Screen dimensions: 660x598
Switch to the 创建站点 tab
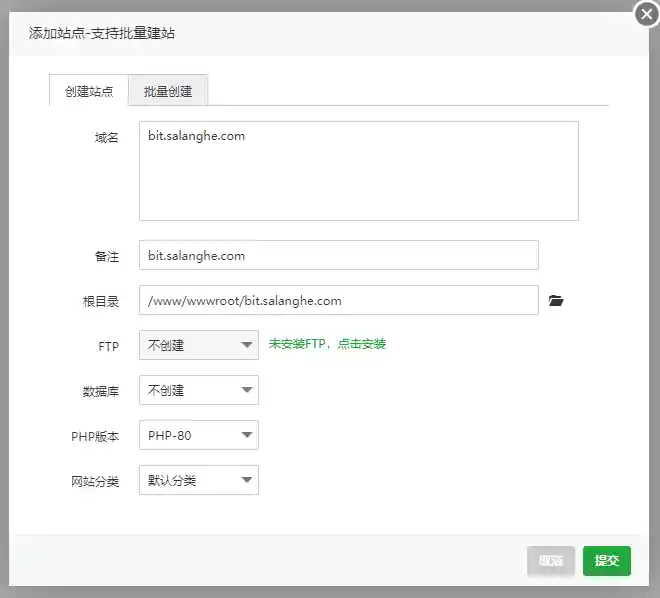89,90
